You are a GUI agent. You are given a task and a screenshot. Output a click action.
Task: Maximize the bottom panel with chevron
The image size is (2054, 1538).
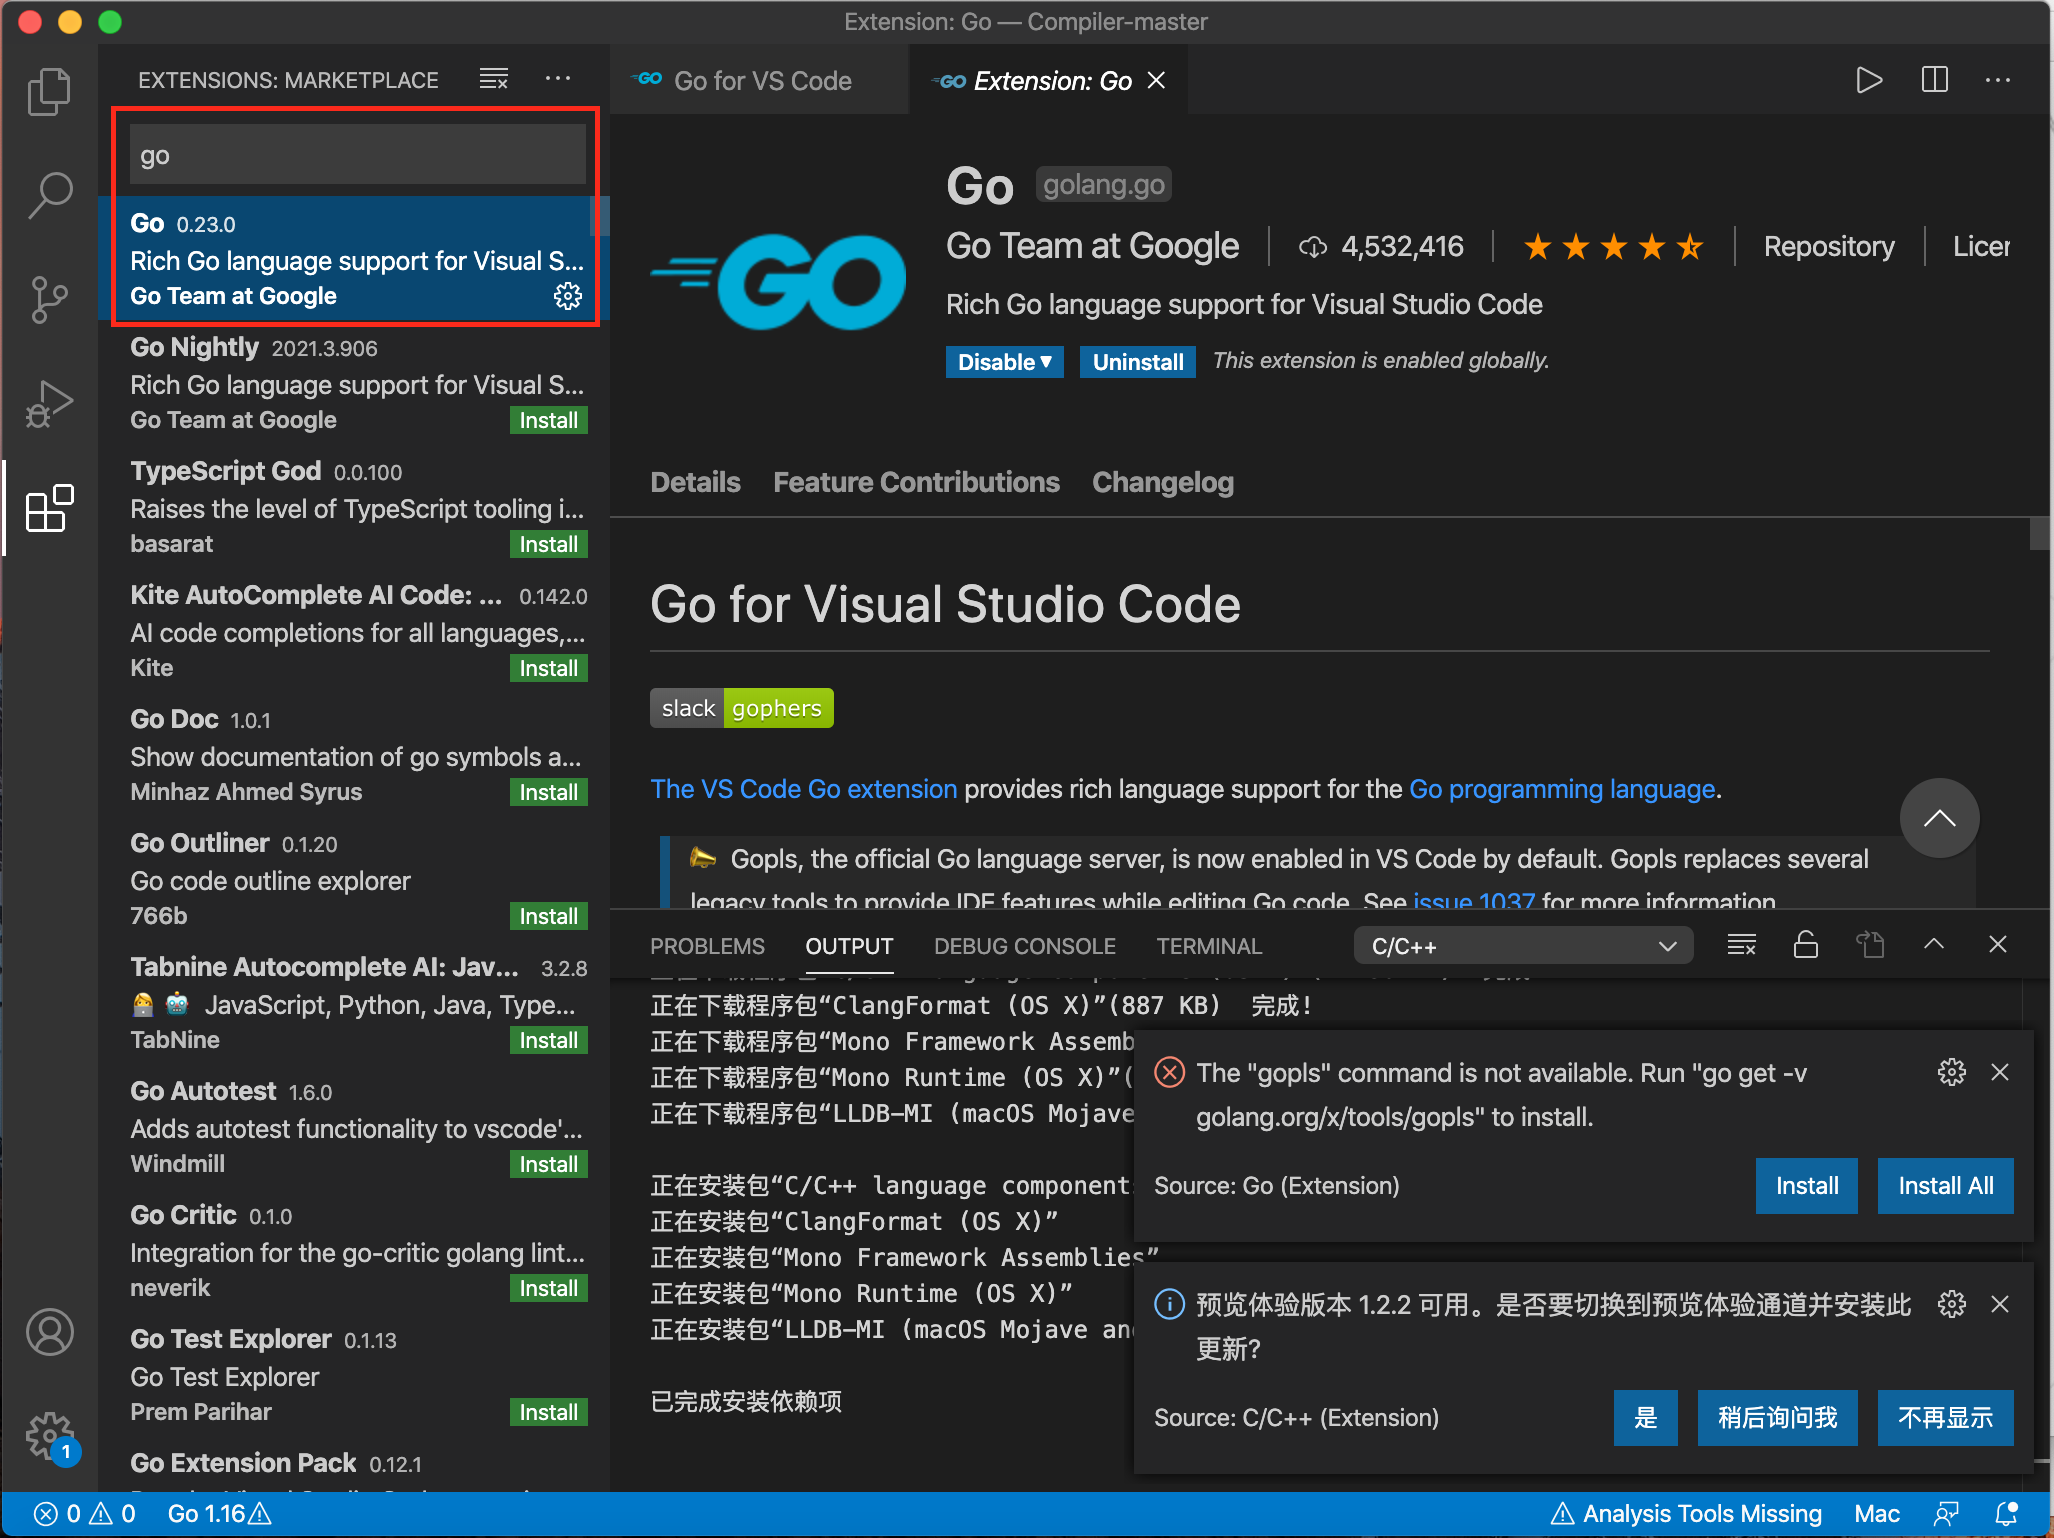point(1934,945)
